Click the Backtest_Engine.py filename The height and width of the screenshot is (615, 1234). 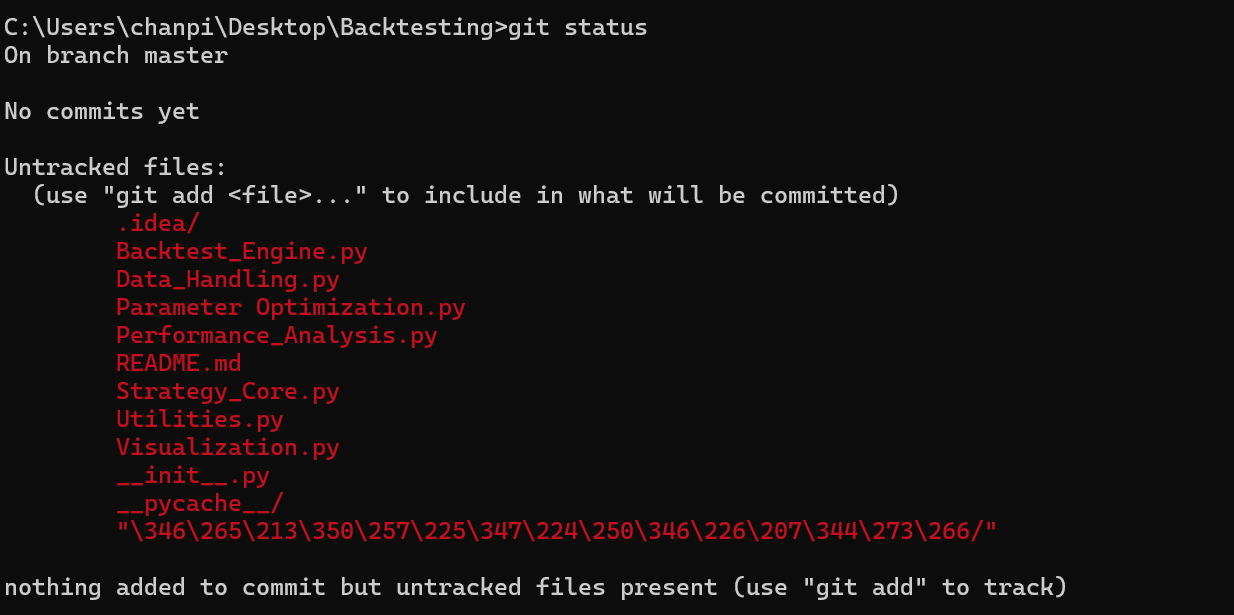tap(241, 251)
